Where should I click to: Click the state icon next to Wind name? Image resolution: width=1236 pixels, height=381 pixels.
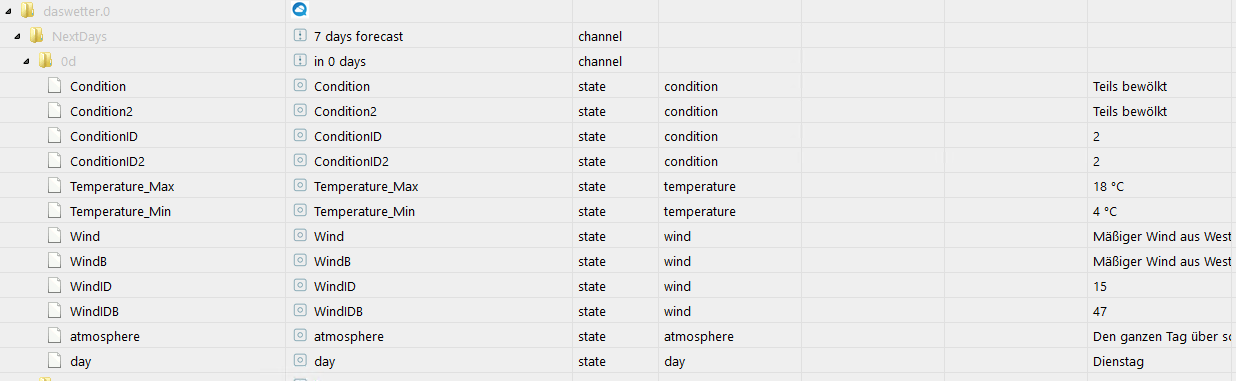tap(299, 236)
